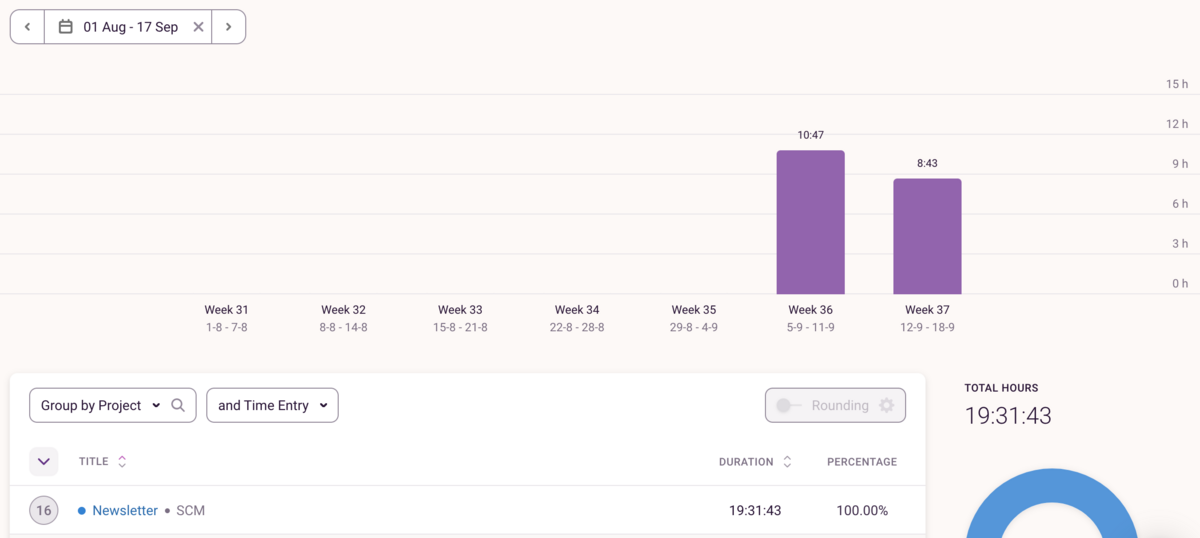Image resolution: width=1200 pixels, height=538 pixels.
Task: Click the 01 Aug - 17 Sep date field
Action: click(130, 27)
